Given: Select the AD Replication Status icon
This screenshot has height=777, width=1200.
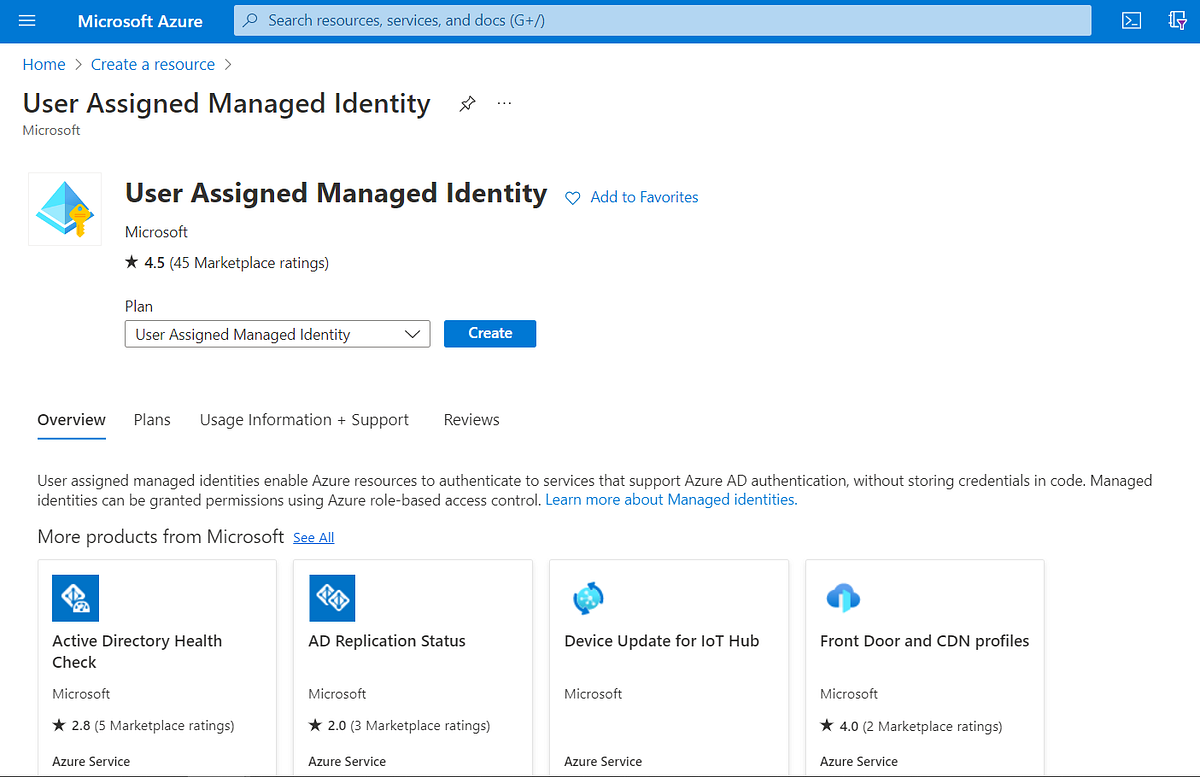Looking at the screenshot, I should click(331, 598).
